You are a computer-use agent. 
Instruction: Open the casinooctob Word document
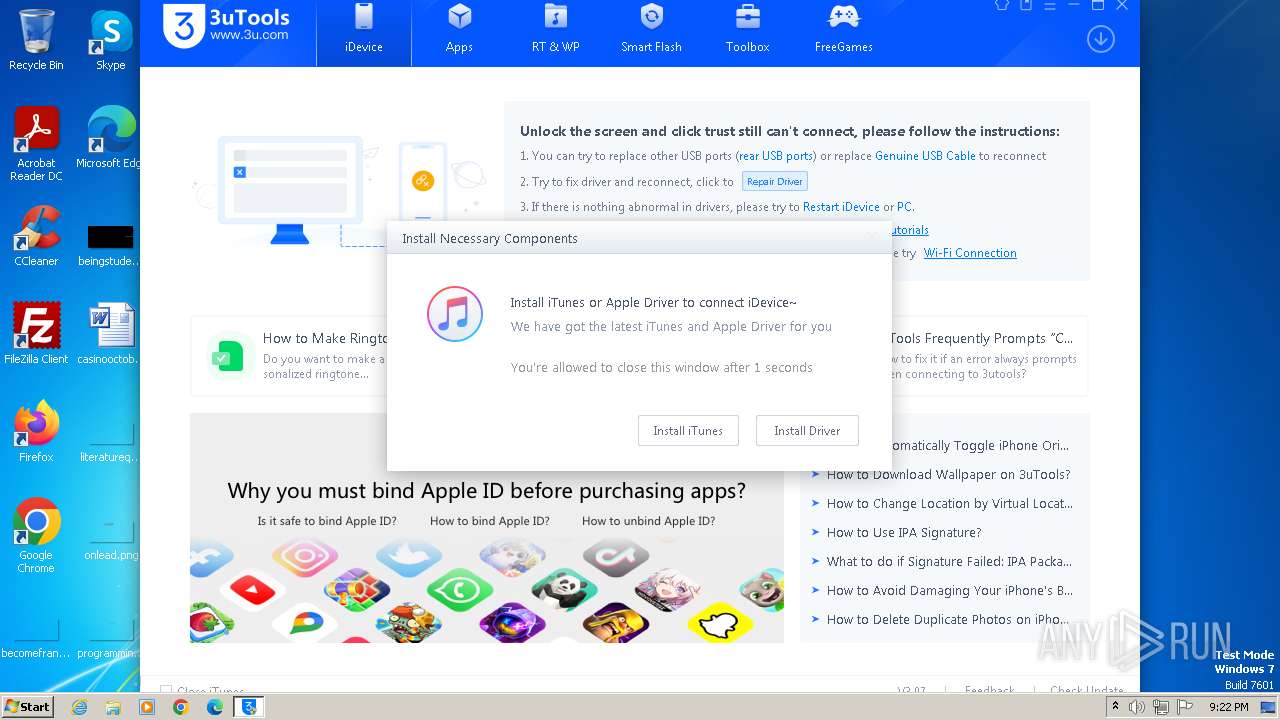coord(111,334)
